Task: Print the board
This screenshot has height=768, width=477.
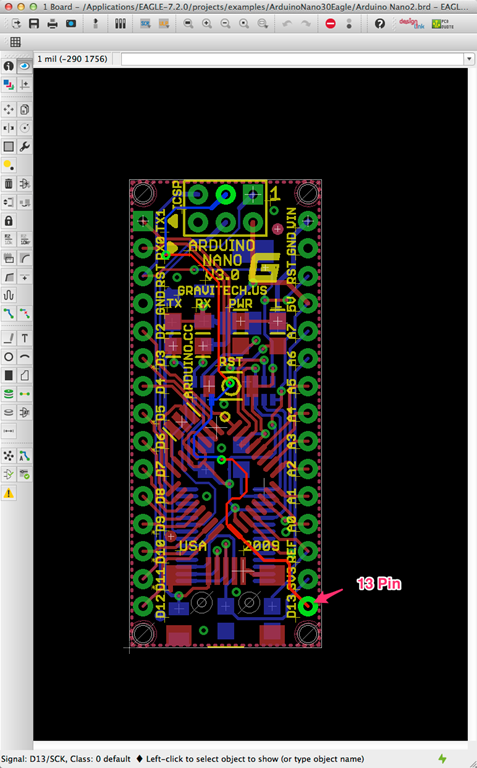Action: [52, 24]
